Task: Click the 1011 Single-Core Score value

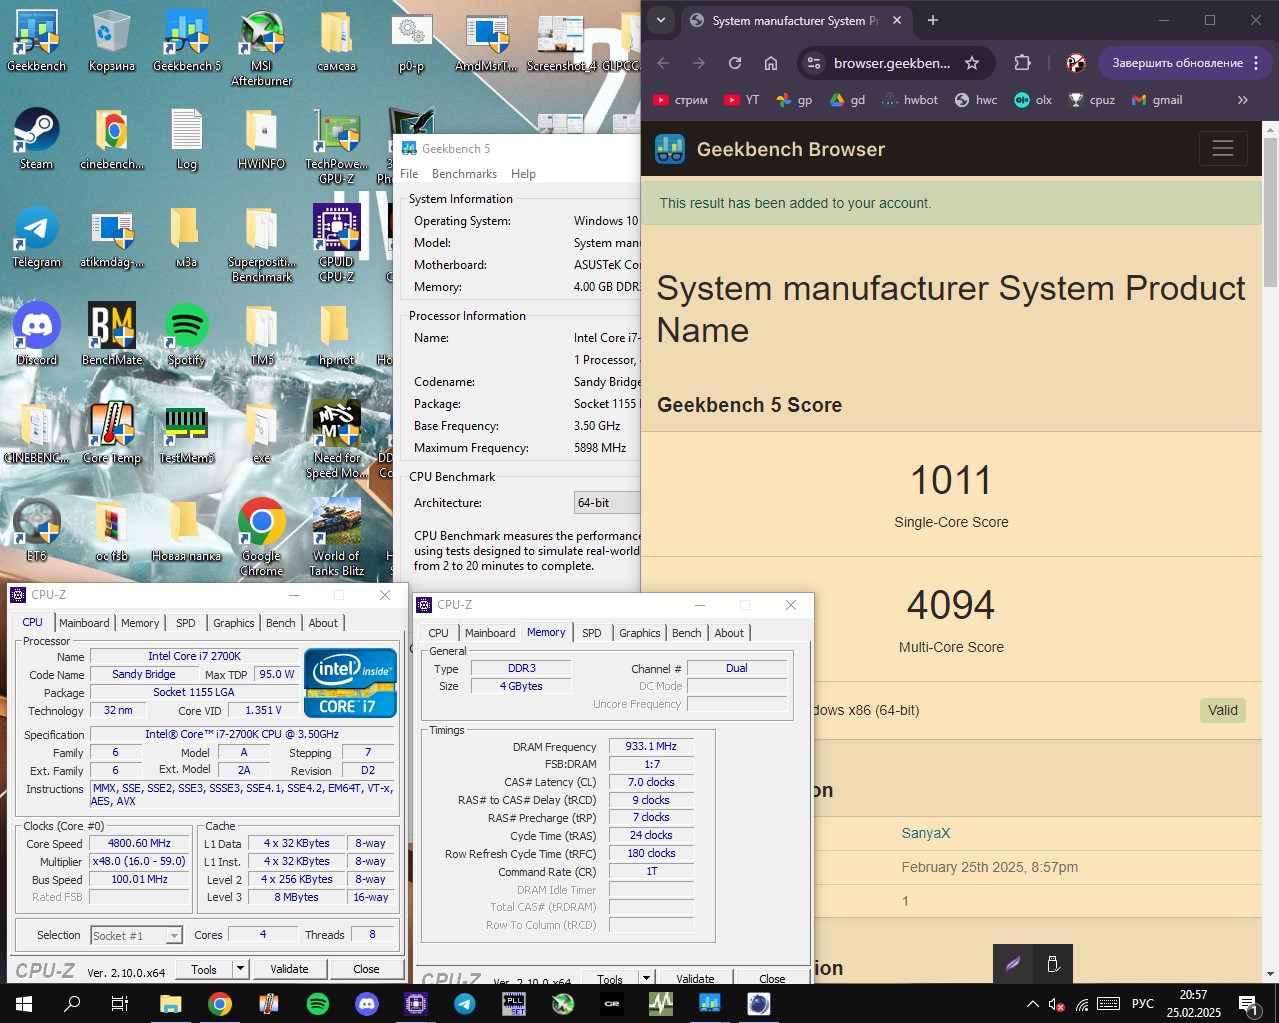Action: pos(951,481)
